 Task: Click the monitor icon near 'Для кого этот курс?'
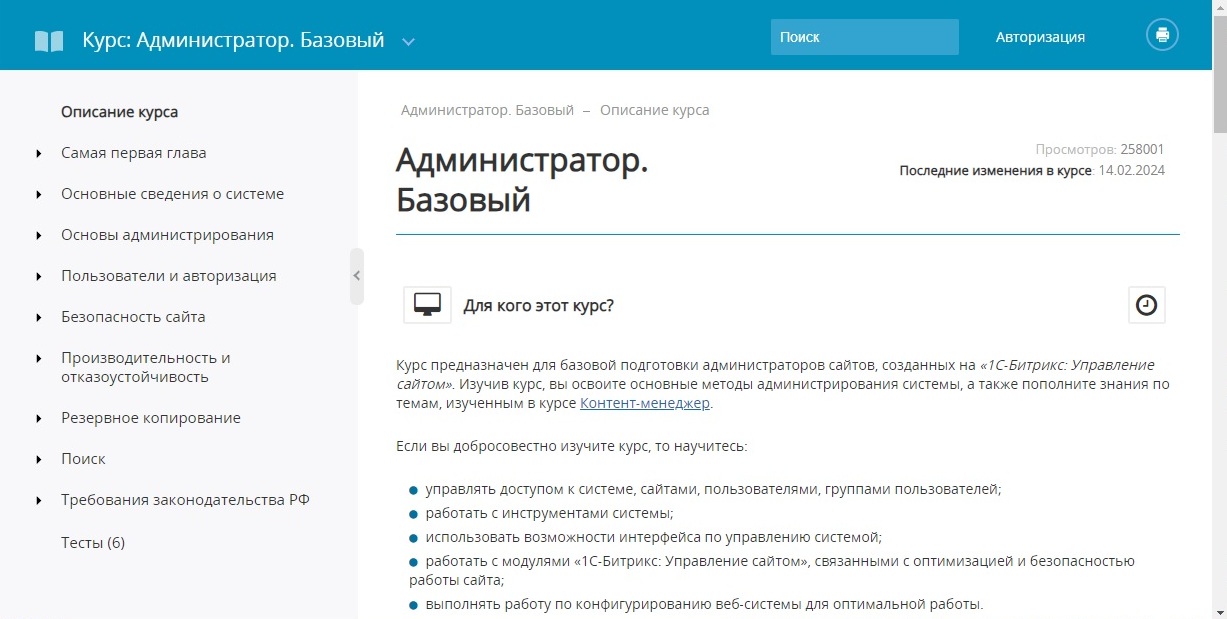(427, 305)
